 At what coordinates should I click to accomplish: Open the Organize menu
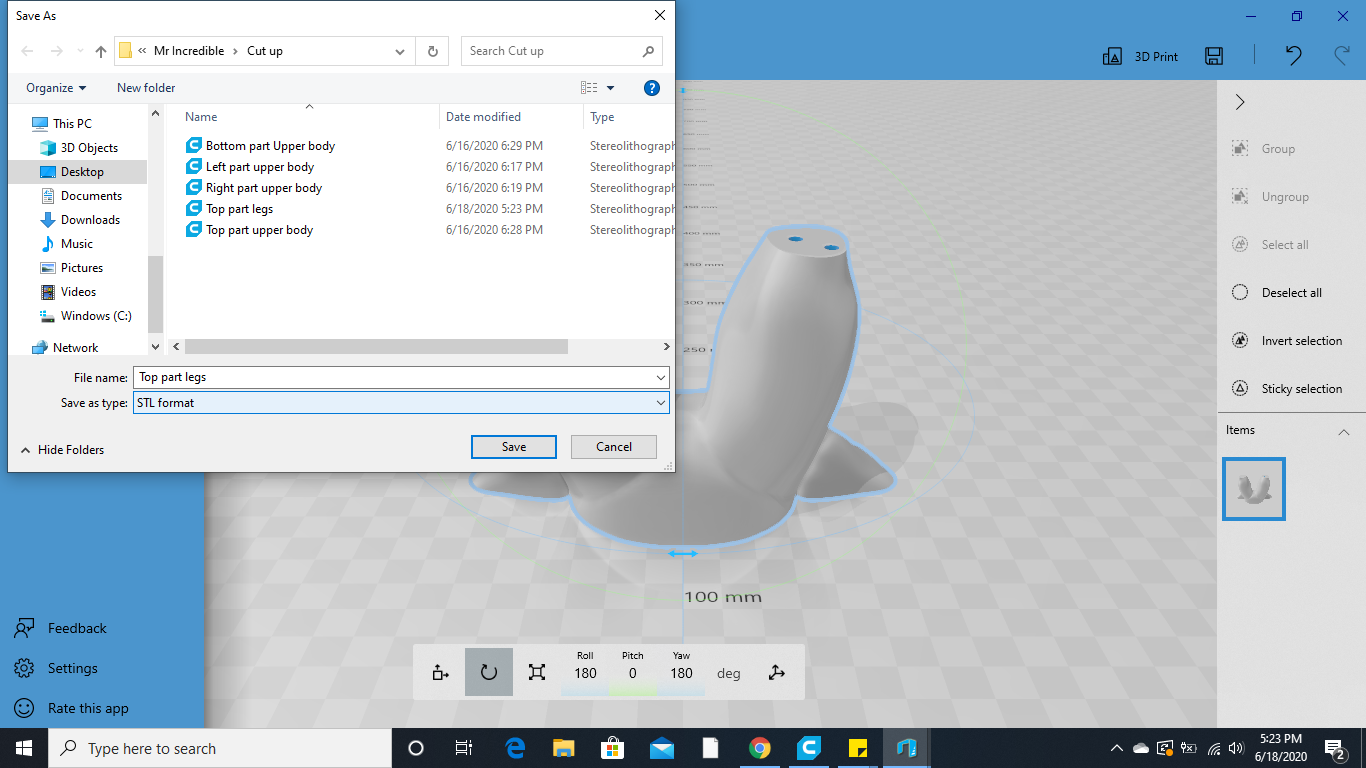coord(56,88)
